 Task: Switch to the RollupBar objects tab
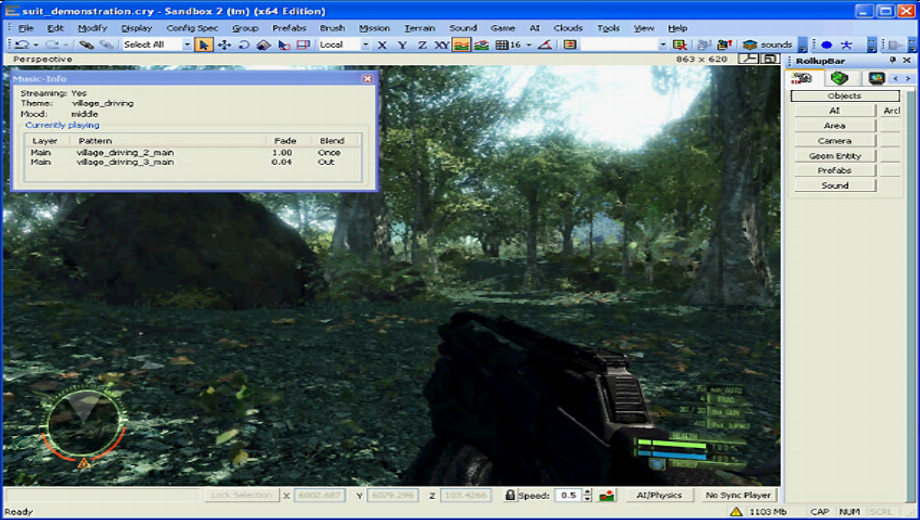(x=803, y=78)
